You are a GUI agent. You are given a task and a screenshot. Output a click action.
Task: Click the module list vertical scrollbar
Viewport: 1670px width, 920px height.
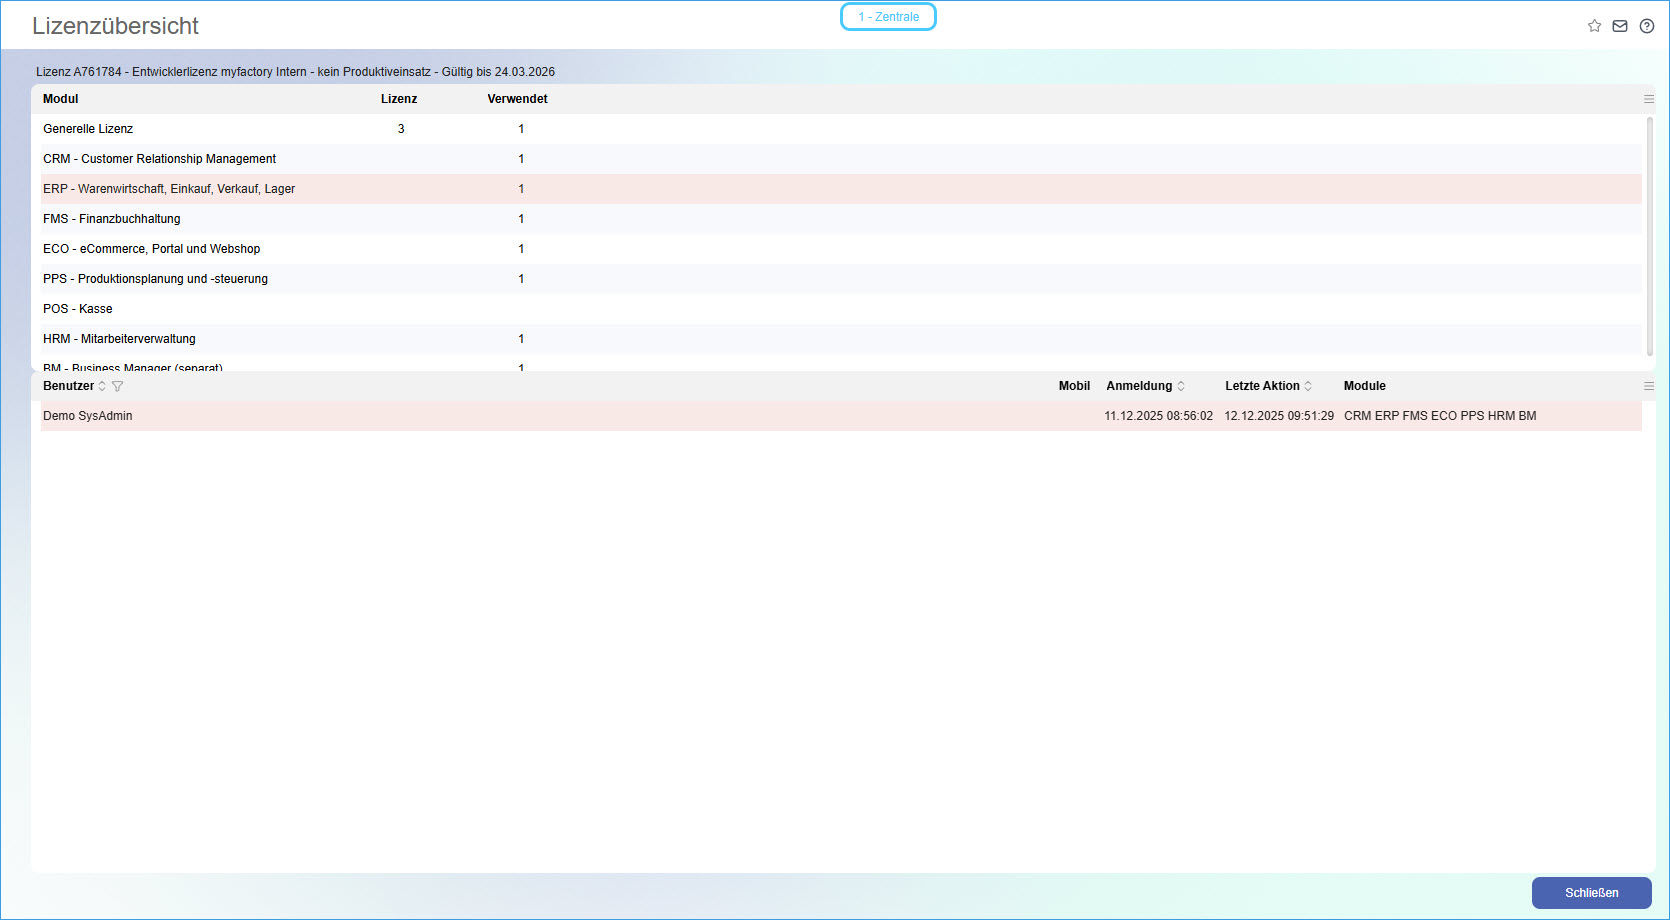coord(1649,236)
